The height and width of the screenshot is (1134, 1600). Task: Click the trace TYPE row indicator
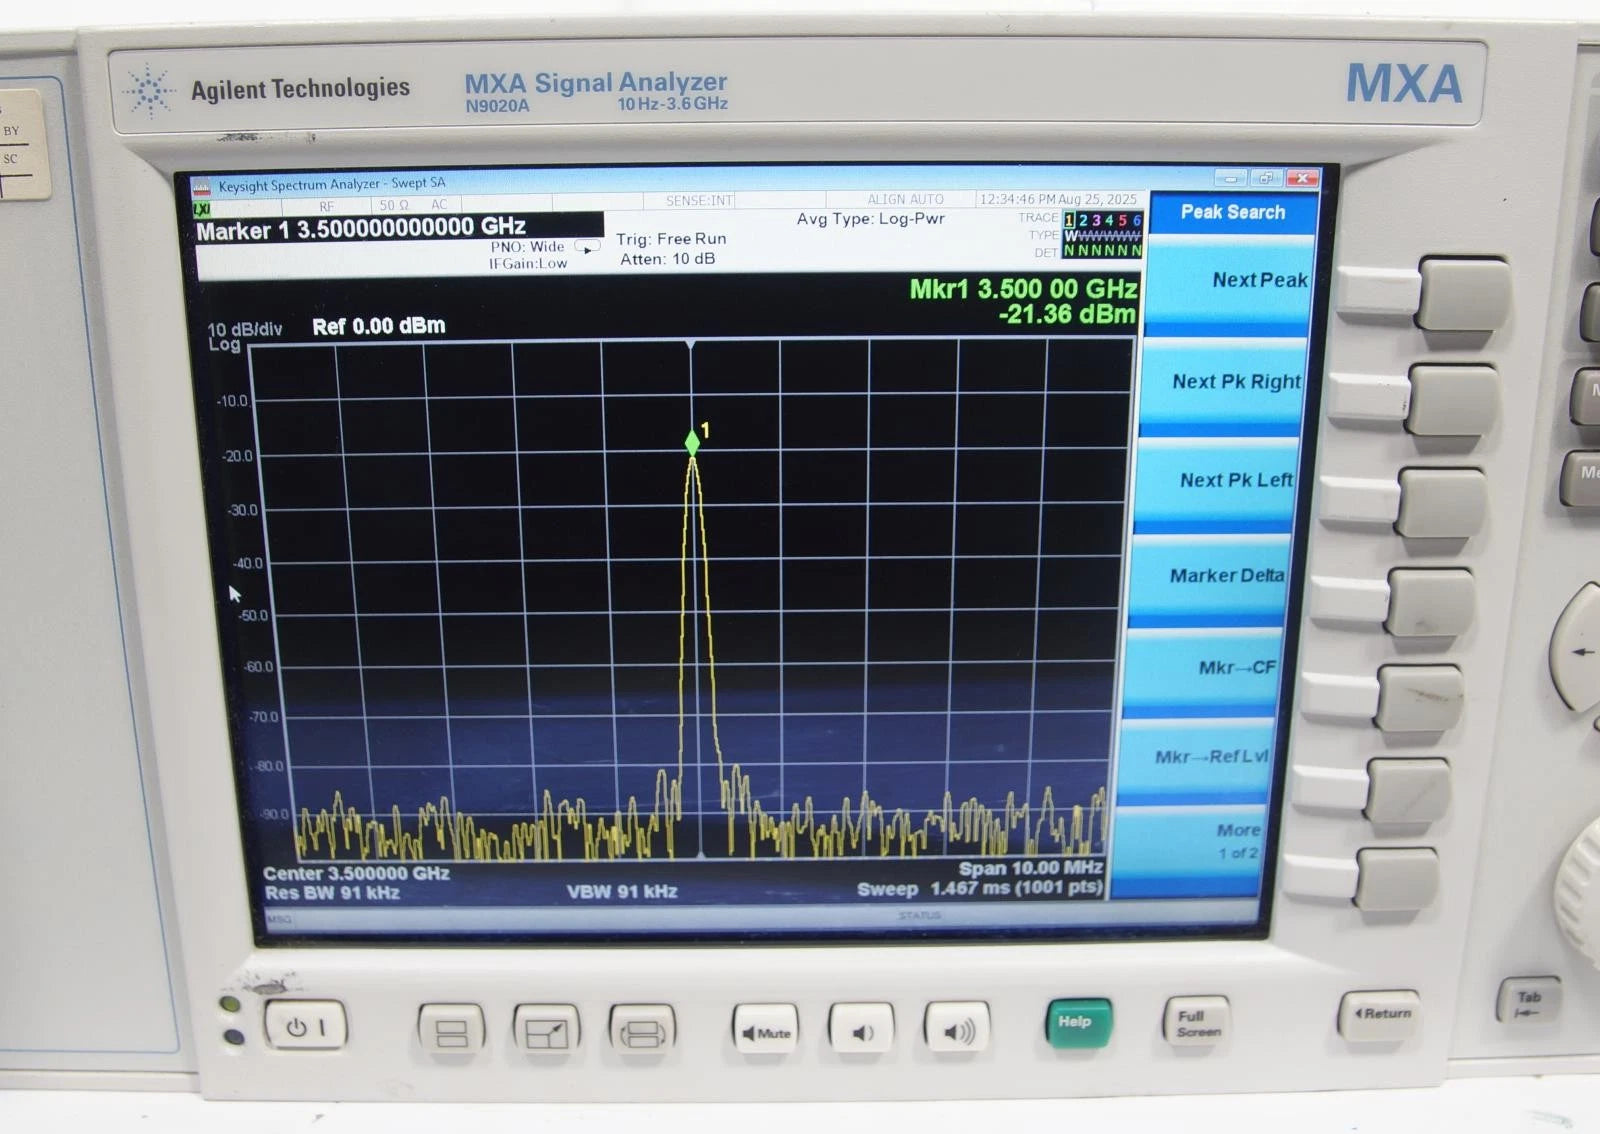tap(1102, 236)
